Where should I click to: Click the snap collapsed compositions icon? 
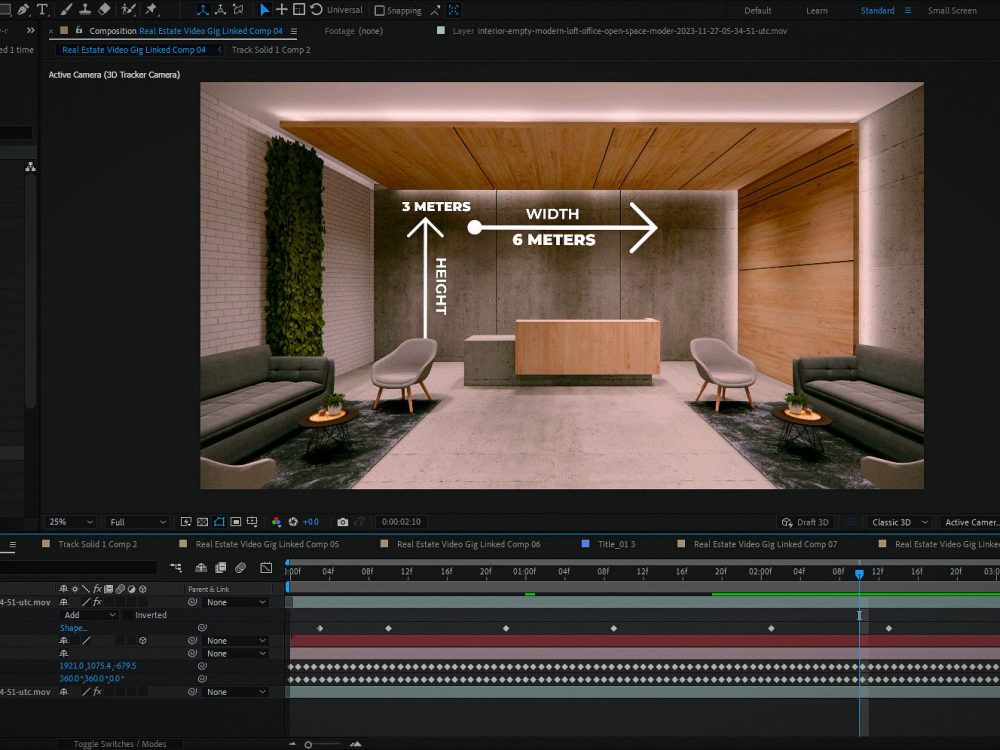tap(453, 10)
